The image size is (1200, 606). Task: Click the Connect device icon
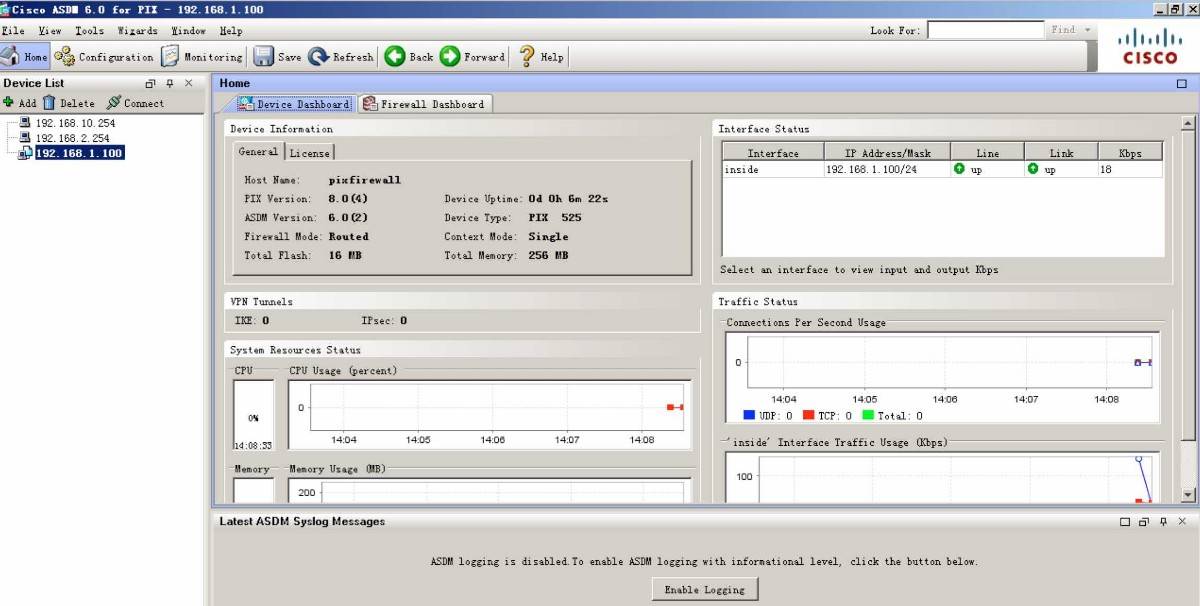pos(114,103)
